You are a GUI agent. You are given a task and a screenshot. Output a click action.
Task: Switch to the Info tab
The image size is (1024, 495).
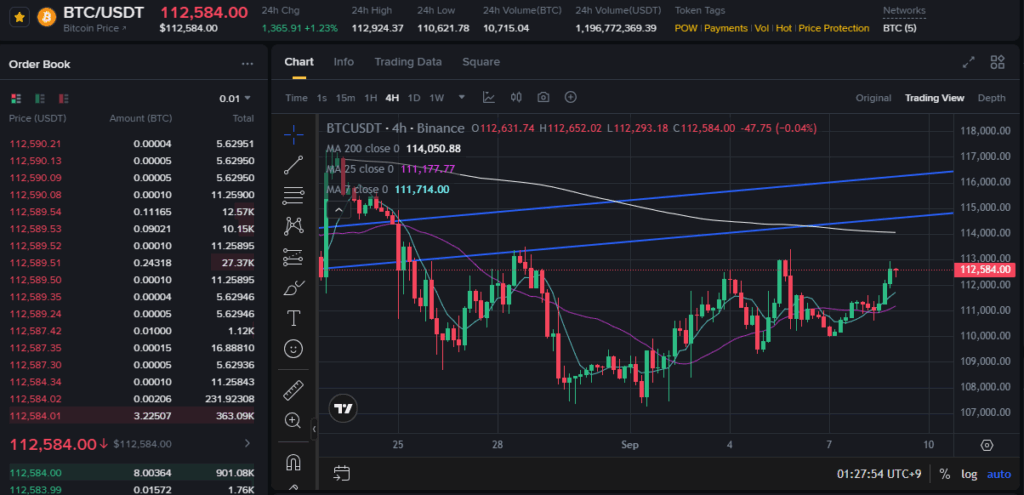click(344, 62)
